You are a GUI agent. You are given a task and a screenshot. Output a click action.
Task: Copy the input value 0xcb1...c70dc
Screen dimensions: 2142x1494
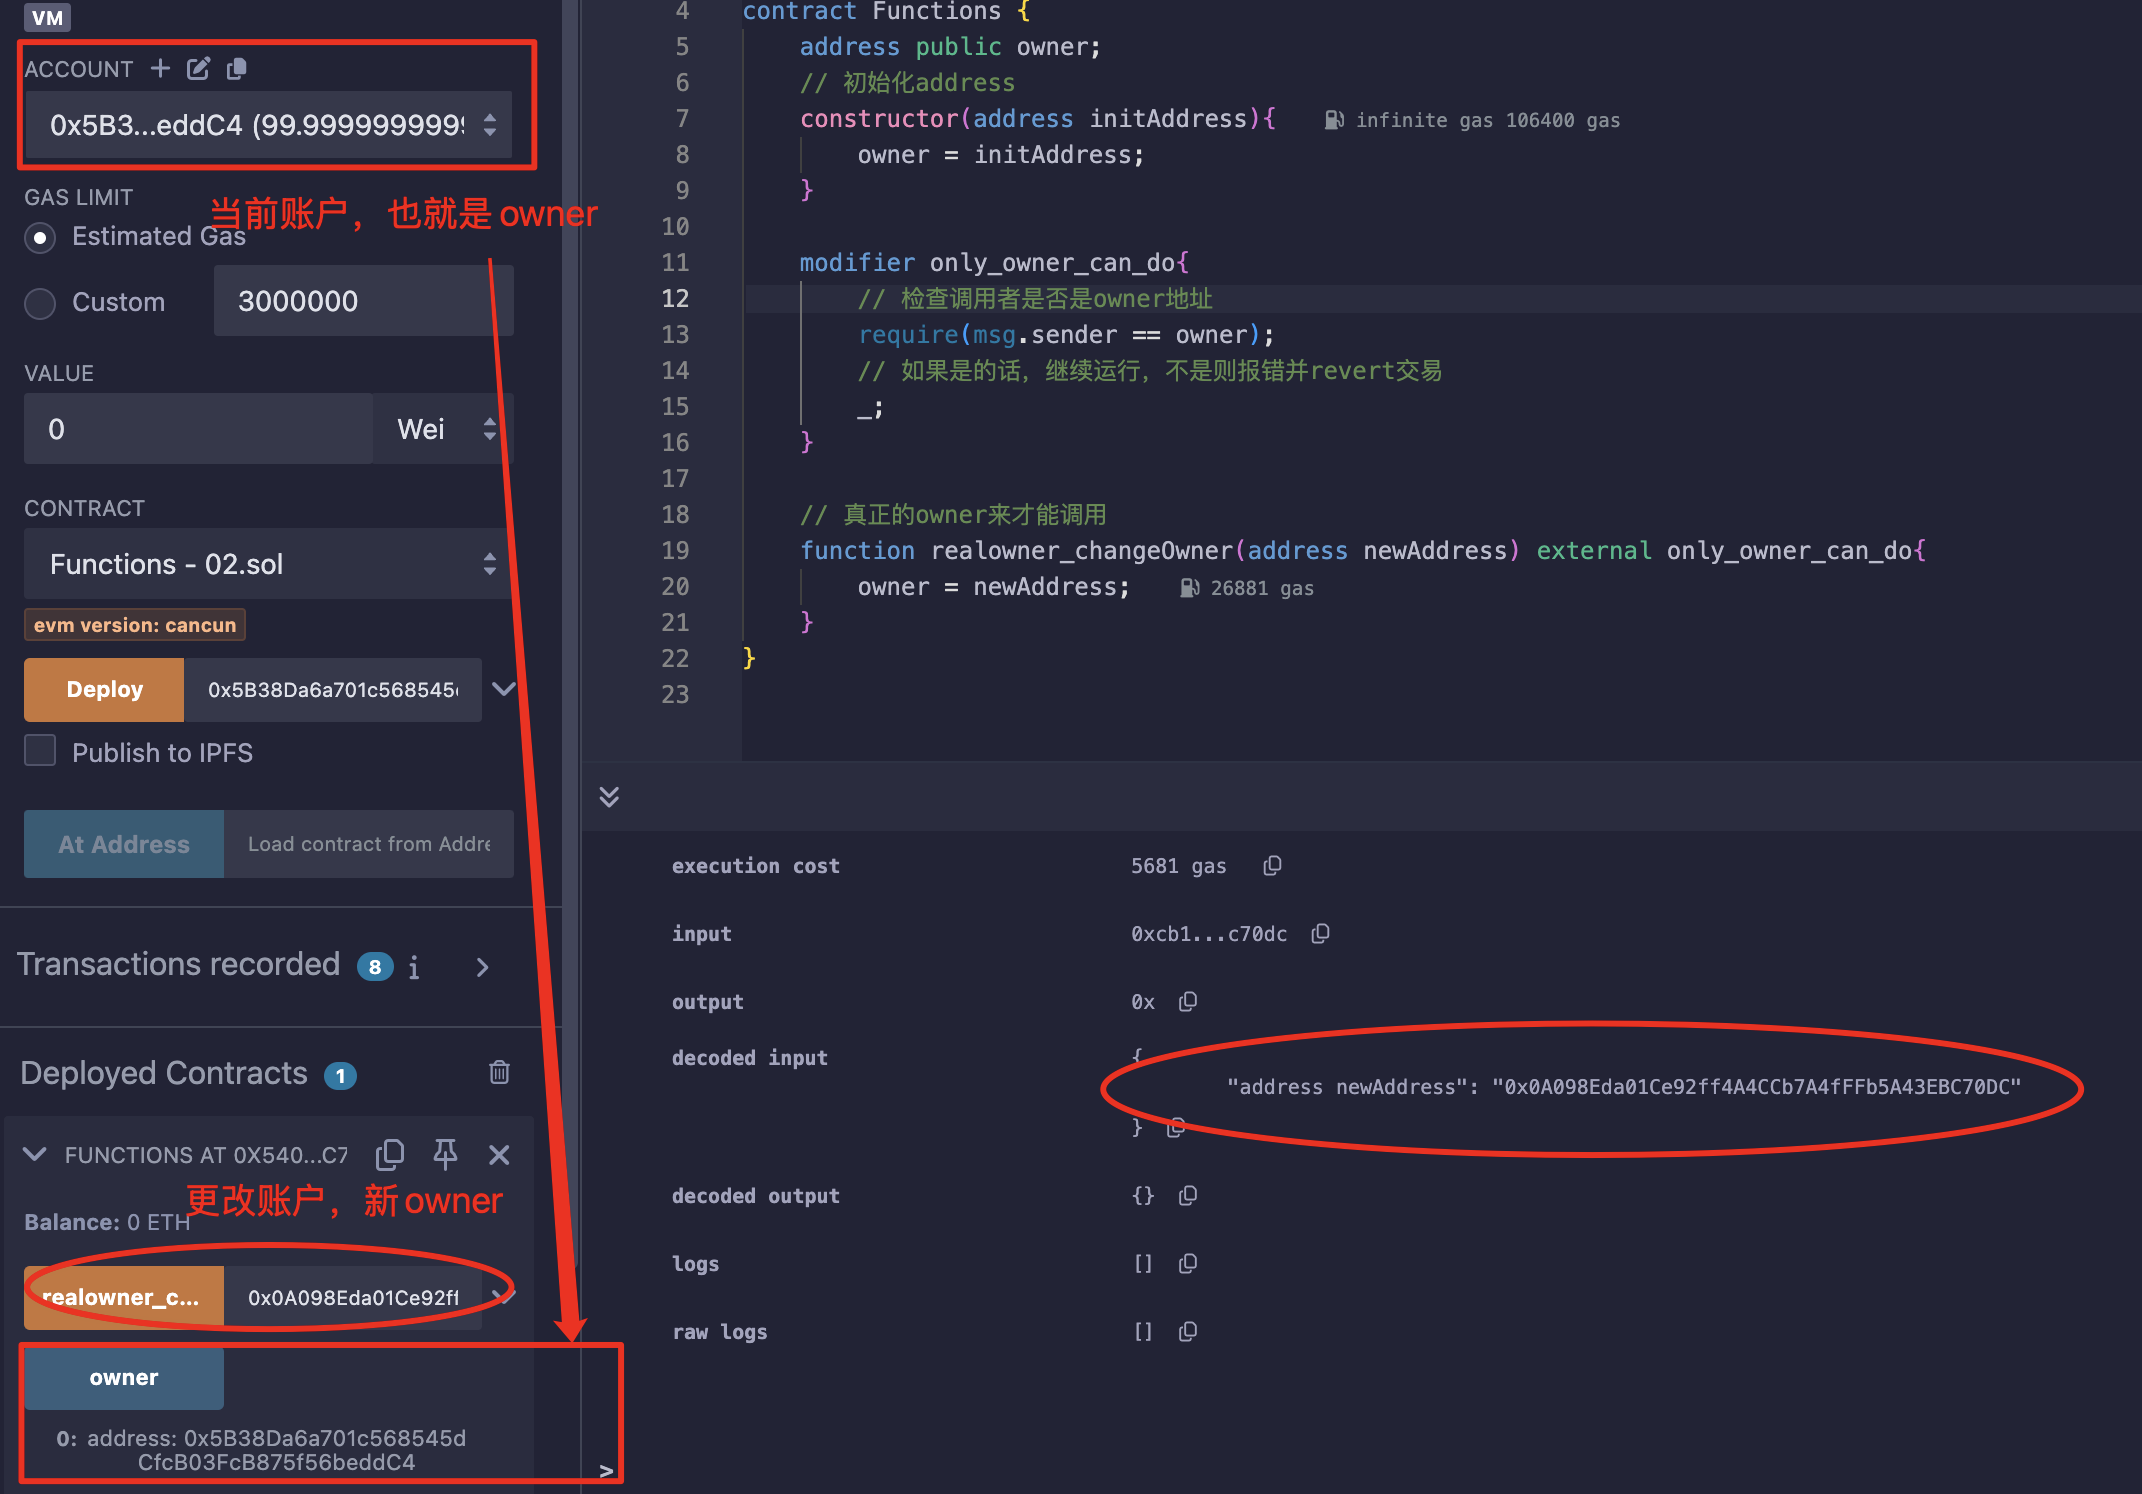pyautogui.click(x=1320, y=933)
